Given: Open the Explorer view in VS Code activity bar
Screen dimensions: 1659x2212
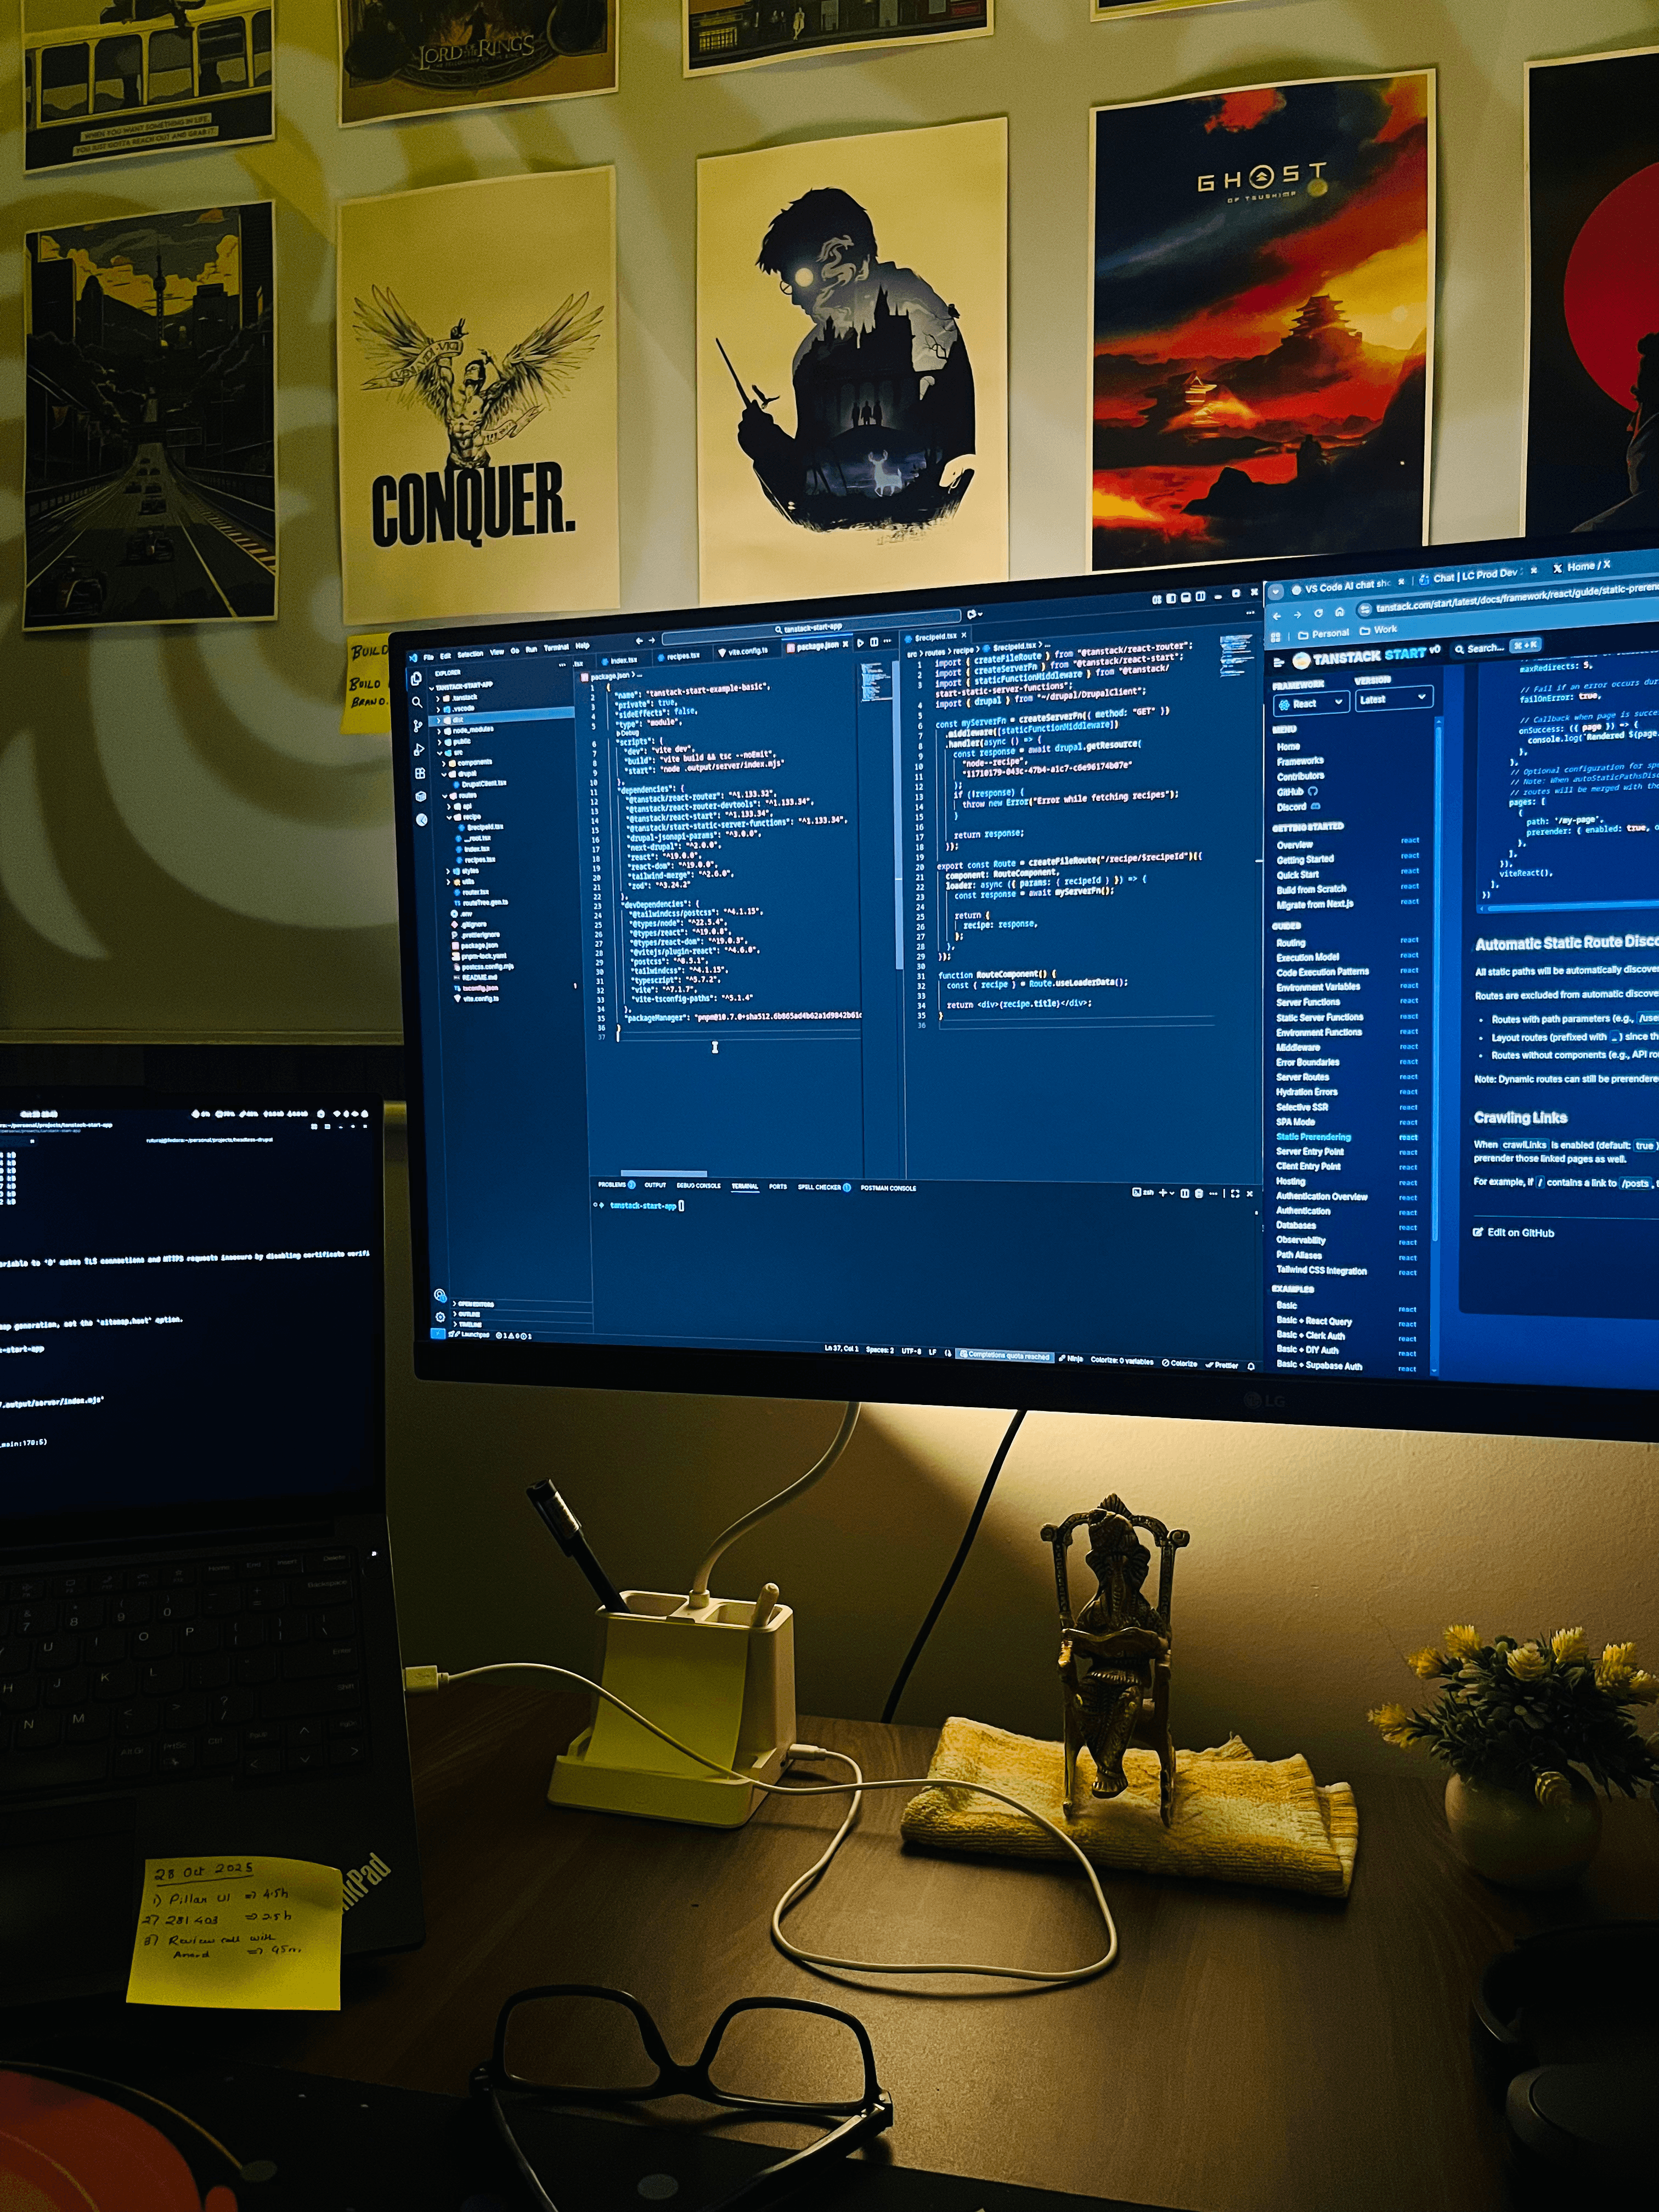Looking at the screenshot, I should (x=416, y=679).
